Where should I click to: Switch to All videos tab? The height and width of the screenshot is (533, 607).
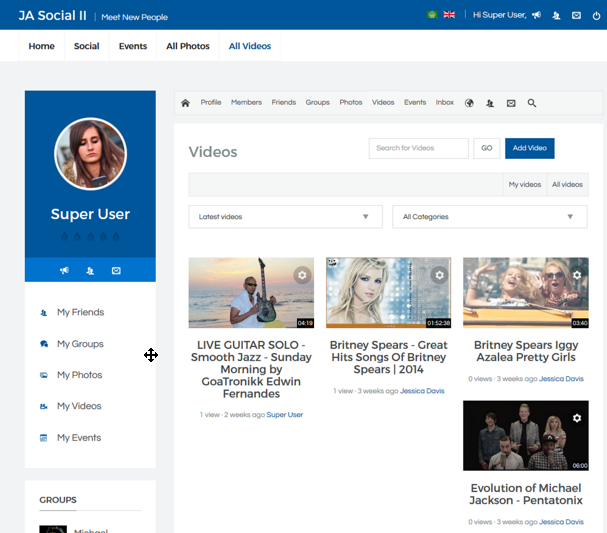[x=567, y=185]
